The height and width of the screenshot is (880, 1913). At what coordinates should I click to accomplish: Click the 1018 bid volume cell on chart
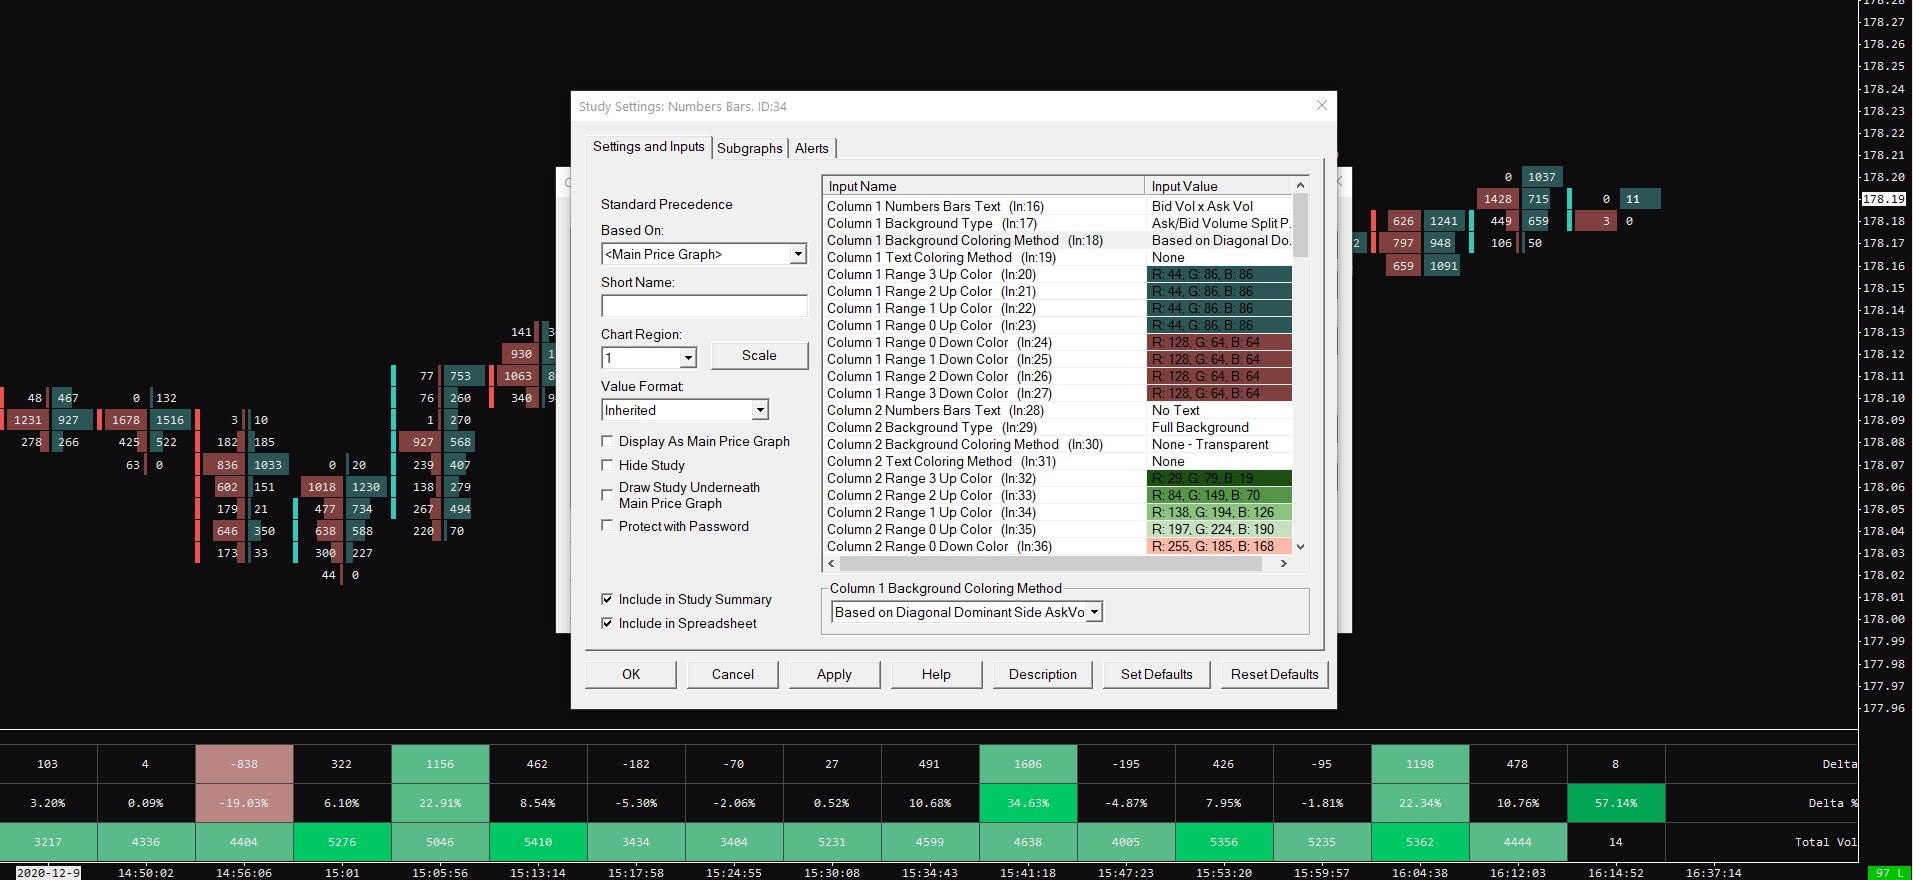[x=322, y=487]
